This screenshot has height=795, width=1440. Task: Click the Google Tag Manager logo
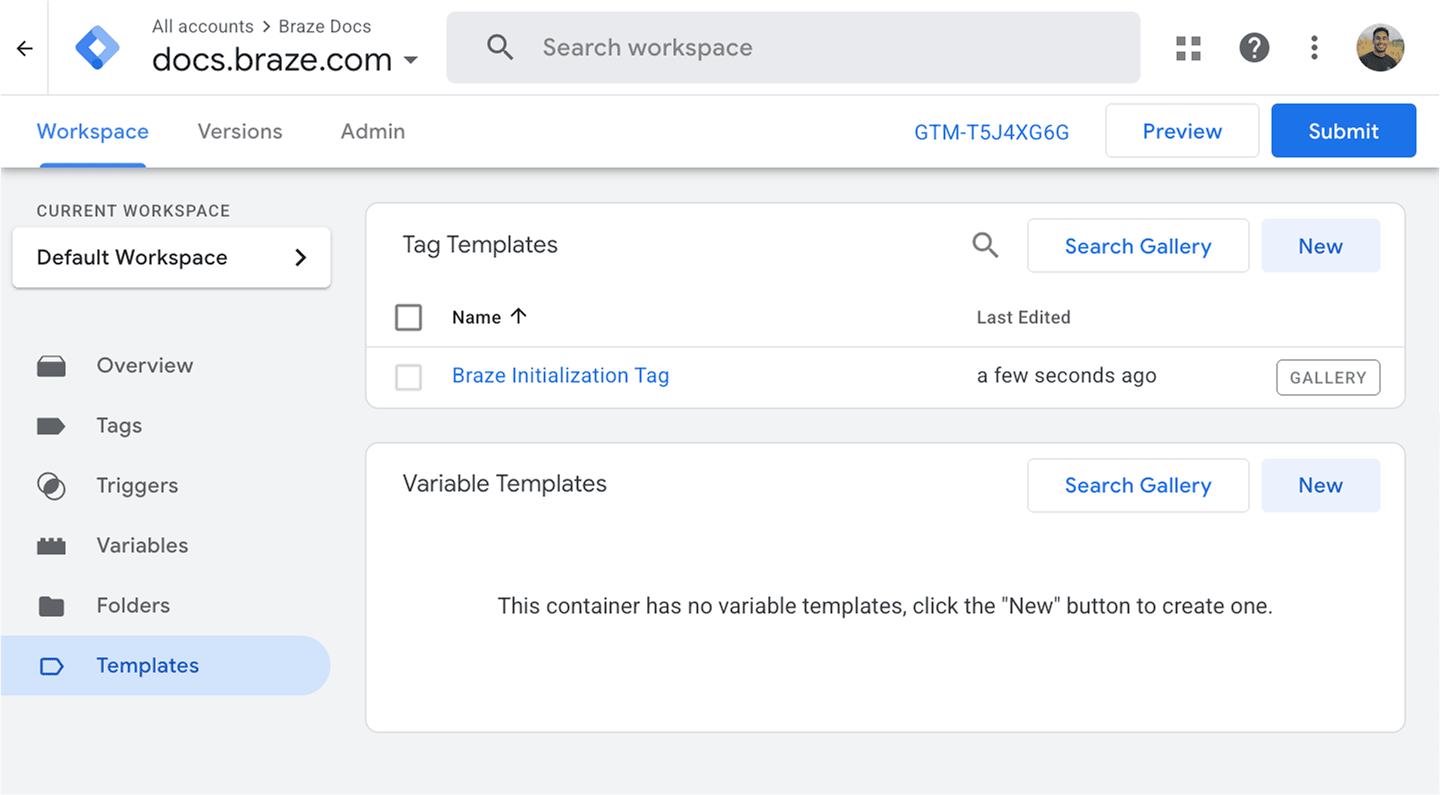pyautogui.click(x=97, y=46)
